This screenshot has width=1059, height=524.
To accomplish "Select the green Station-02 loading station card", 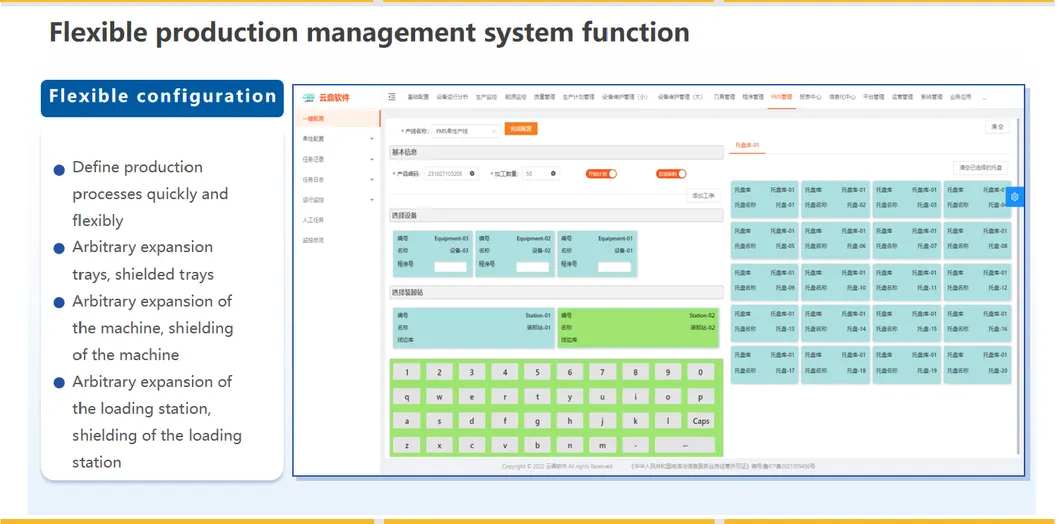I will (x=638, y=327).
